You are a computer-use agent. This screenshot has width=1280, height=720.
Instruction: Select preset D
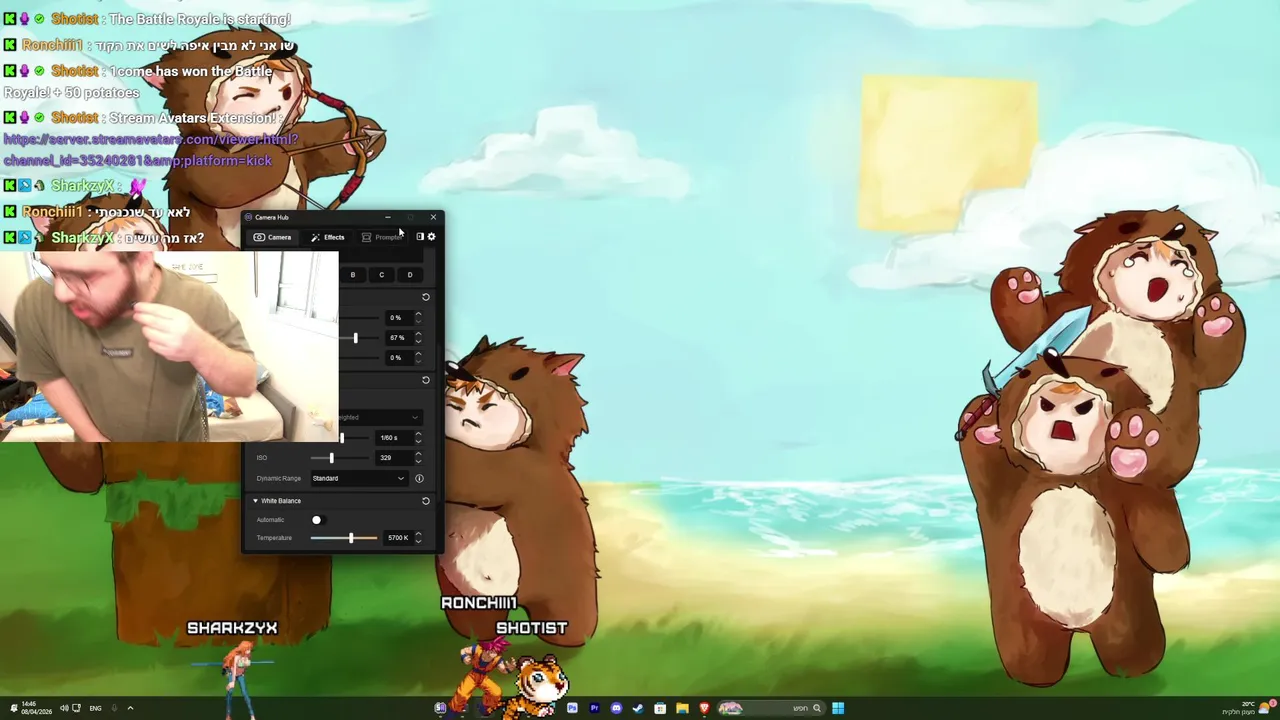410,275
